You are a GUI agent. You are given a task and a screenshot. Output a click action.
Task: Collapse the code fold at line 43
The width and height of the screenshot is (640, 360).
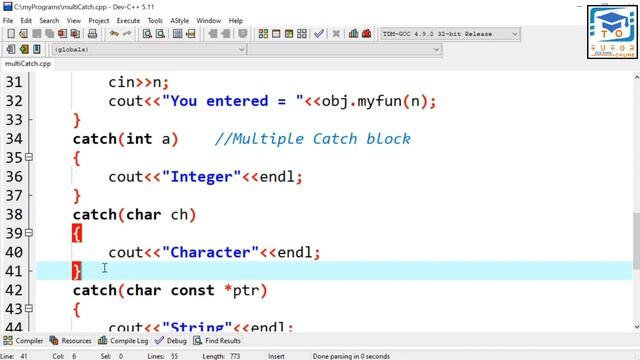(x=29, y=308)
